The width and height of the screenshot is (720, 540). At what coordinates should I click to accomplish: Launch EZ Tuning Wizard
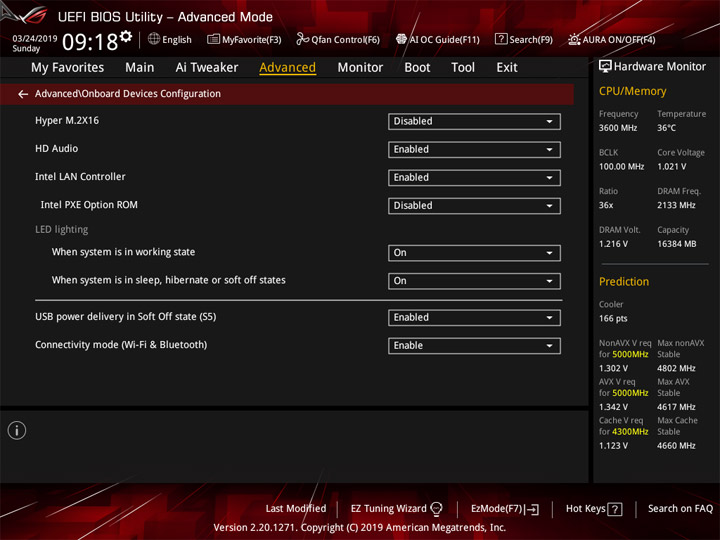point(388,508)
